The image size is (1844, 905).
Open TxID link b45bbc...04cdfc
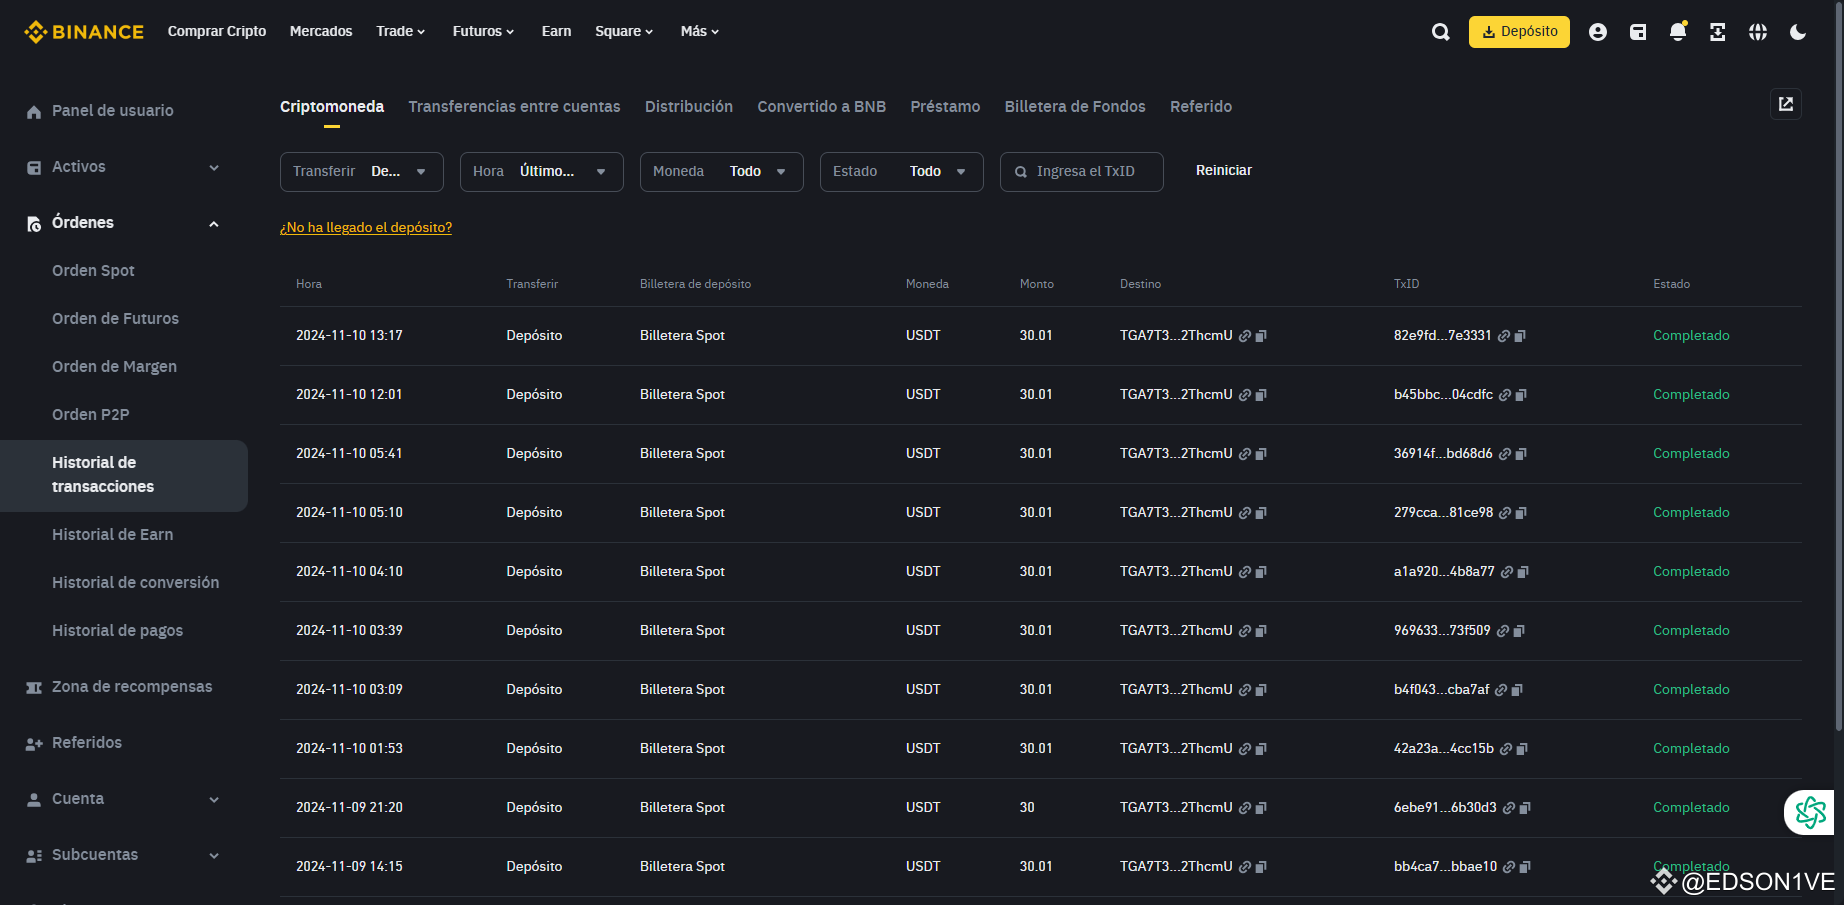(x=1505, y=395)
